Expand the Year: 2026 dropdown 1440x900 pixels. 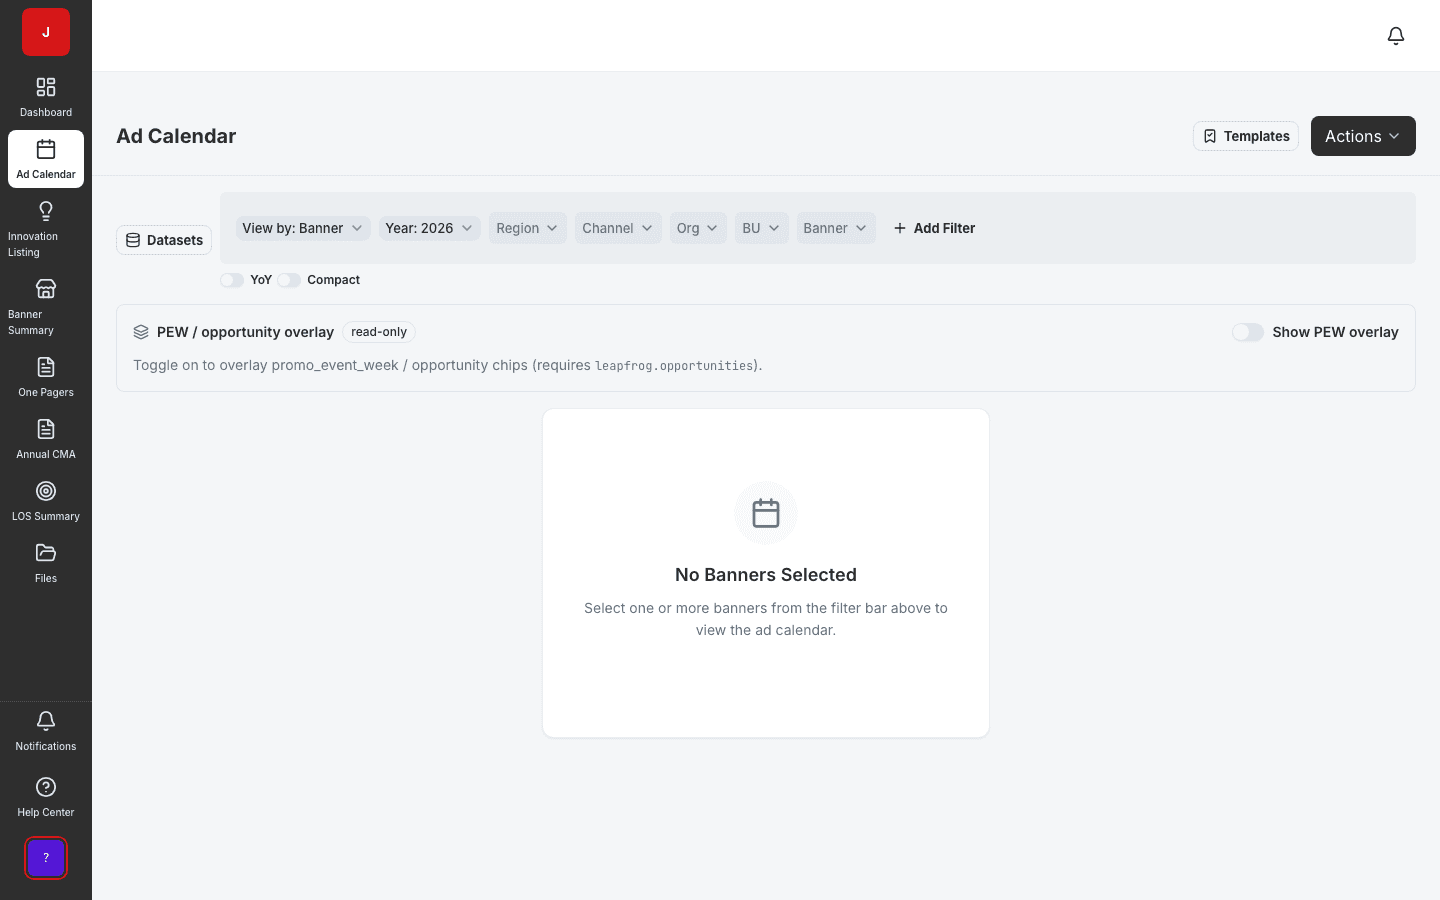coord(429,228)
